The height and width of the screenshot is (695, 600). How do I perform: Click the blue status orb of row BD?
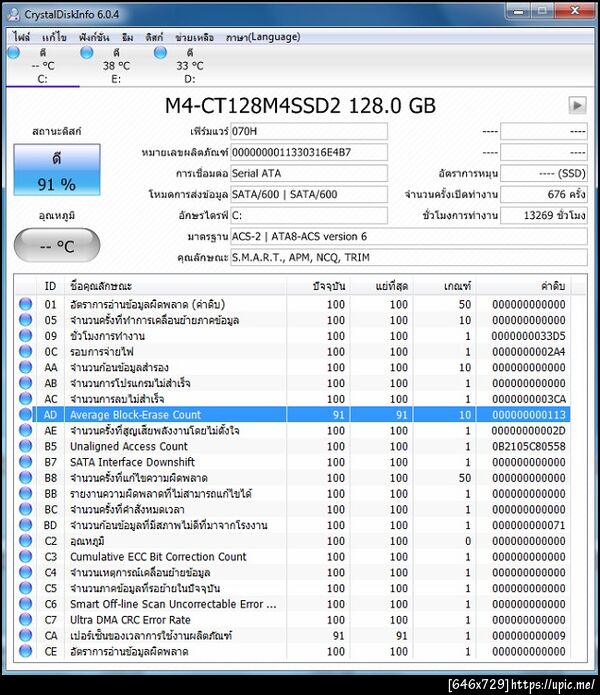(26, 525)
